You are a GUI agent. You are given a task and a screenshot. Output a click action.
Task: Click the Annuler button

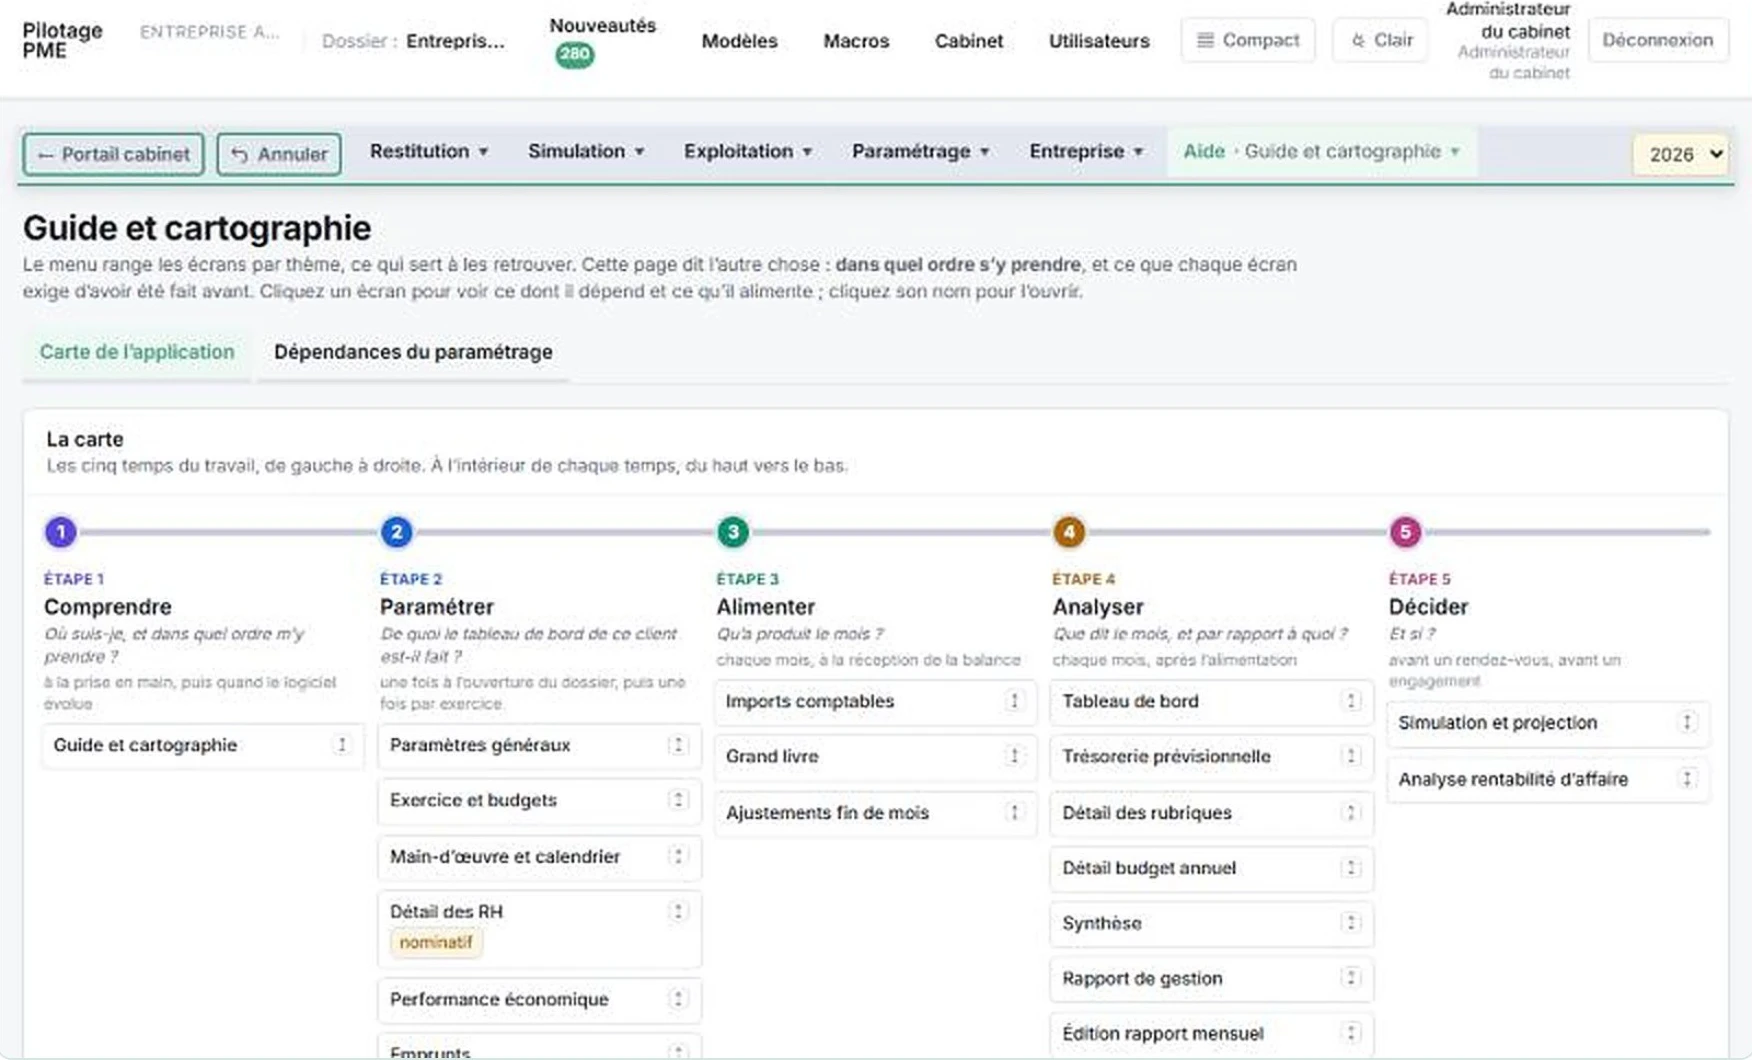[279, 154]
